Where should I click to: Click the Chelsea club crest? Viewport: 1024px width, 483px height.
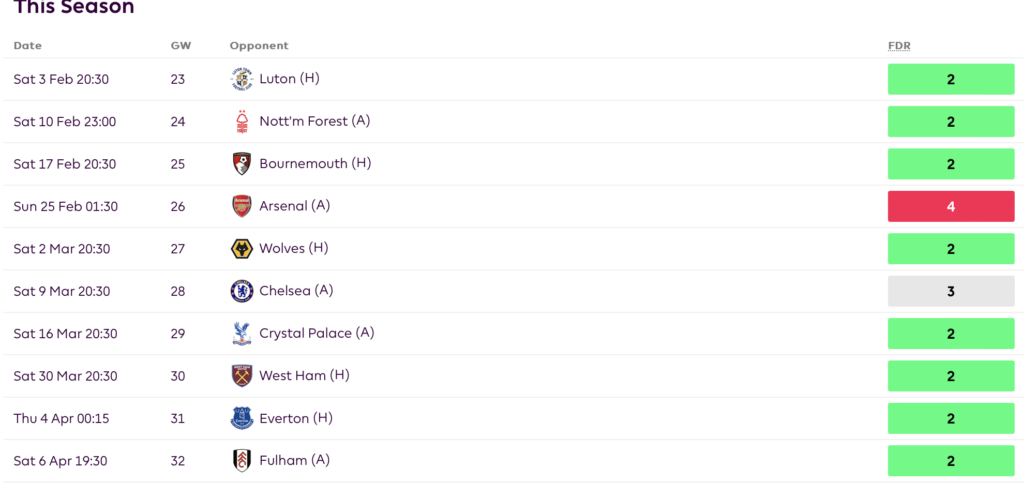point(241,291)
